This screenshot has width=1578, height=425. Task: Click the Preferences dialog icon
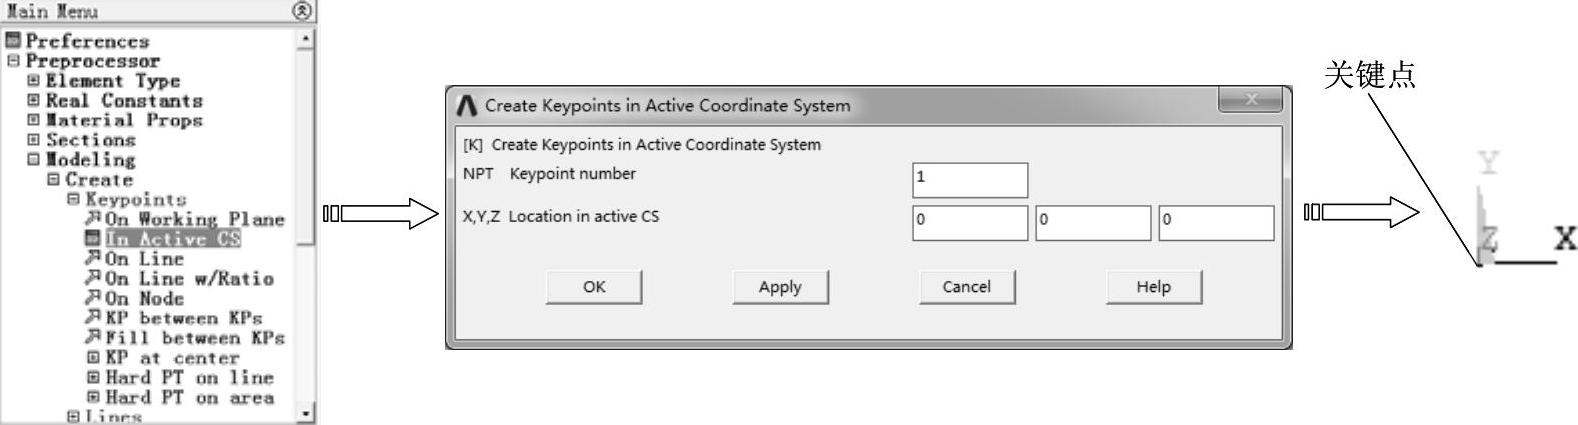point(13,41)
